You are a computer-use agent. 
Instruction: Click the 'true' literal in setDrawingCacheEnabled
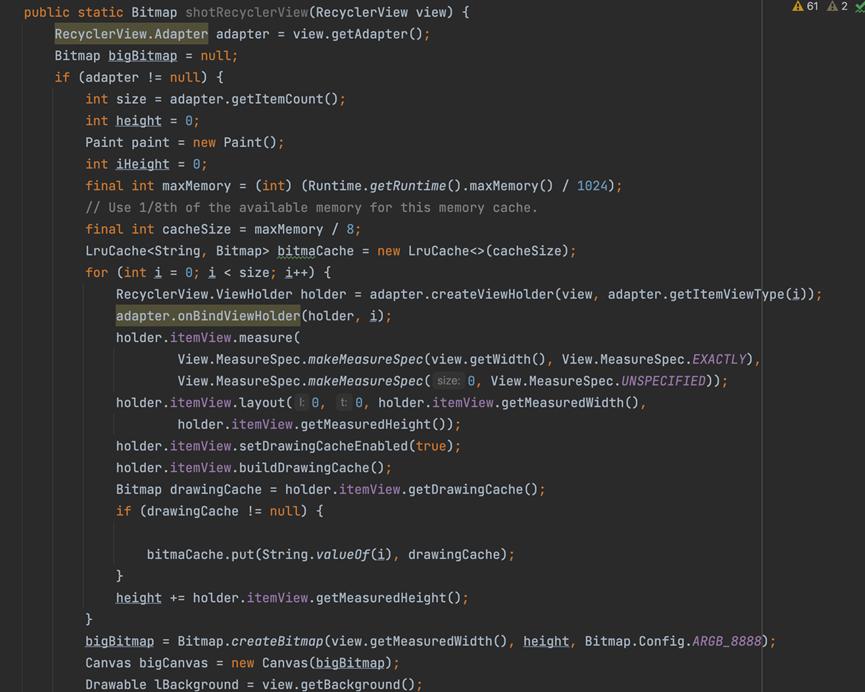430,446
